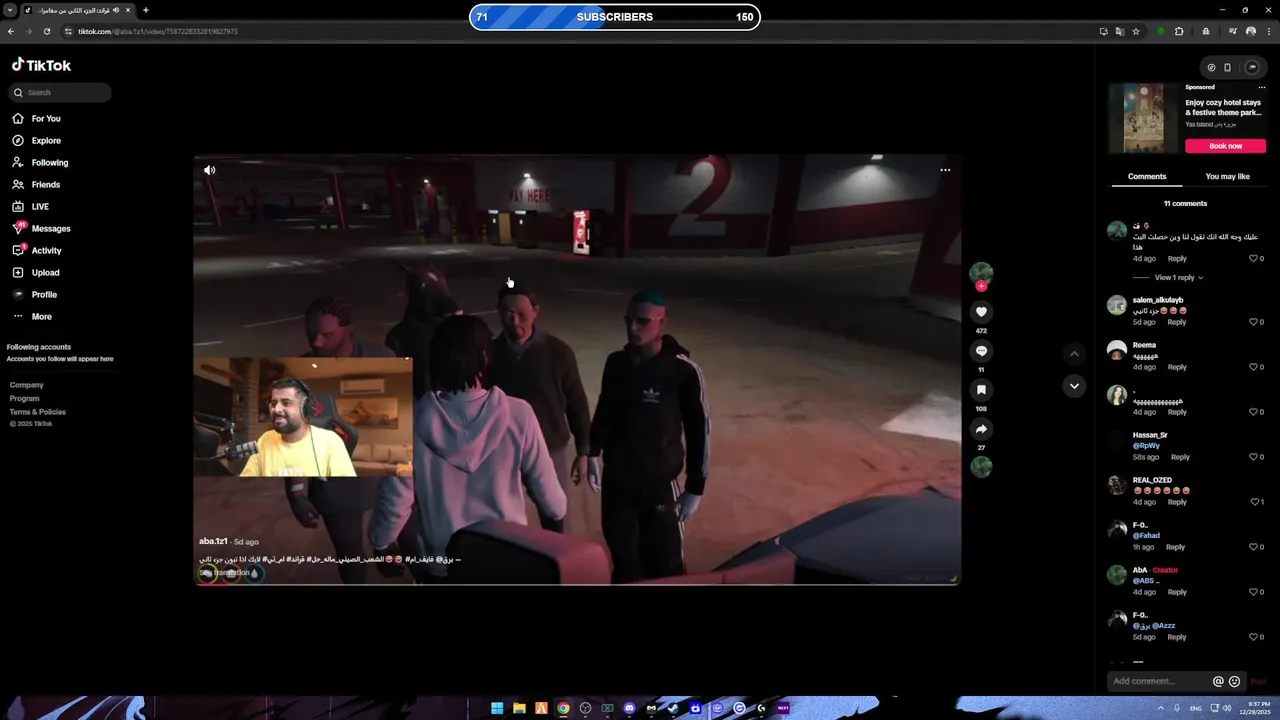This screenshot has width=1280, height=720.
Task: Click the browser back arrow
Action: click(x=11, y=31)
